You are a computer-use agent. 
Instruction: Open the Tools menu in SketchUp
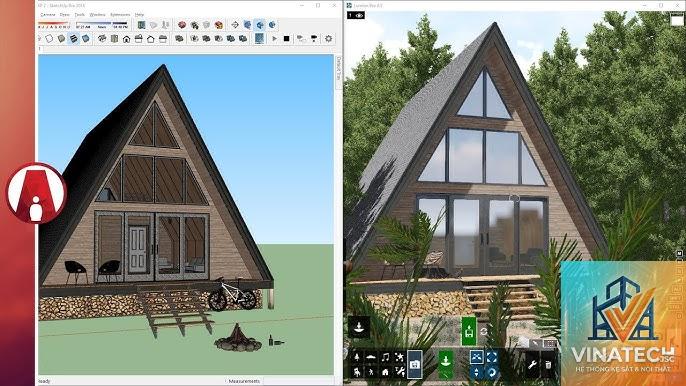[x=79, y=14]
